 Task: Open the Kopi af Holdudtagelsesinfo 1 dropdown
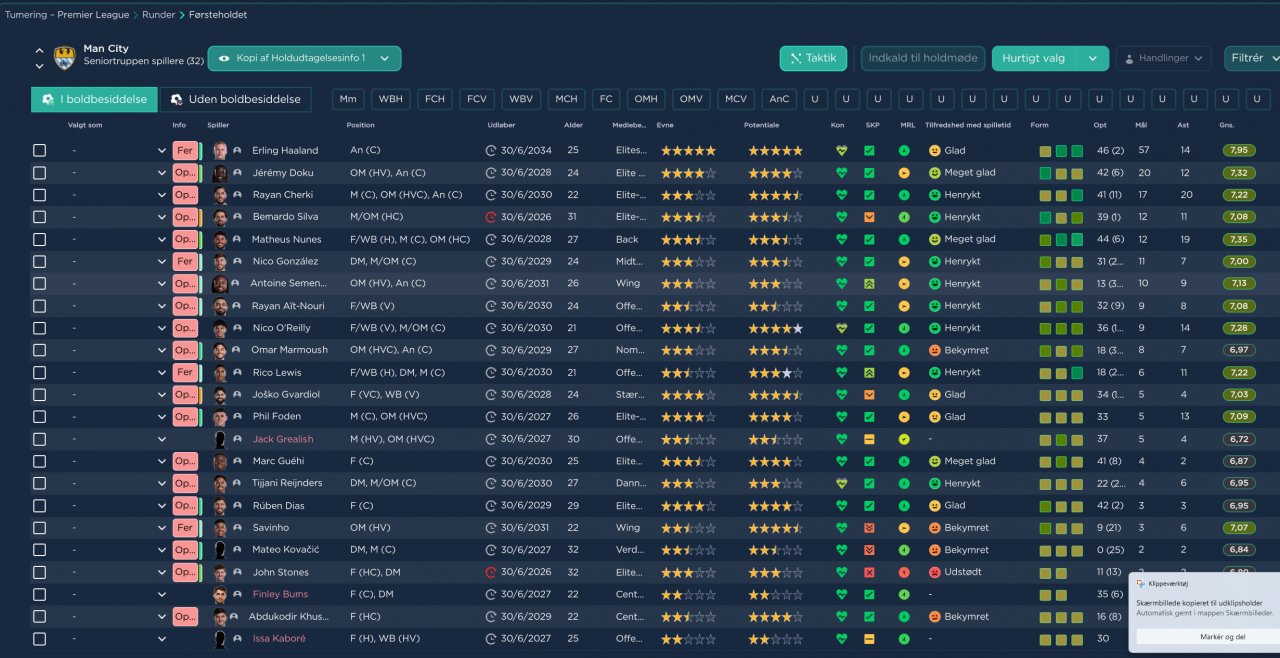point(304,58)
